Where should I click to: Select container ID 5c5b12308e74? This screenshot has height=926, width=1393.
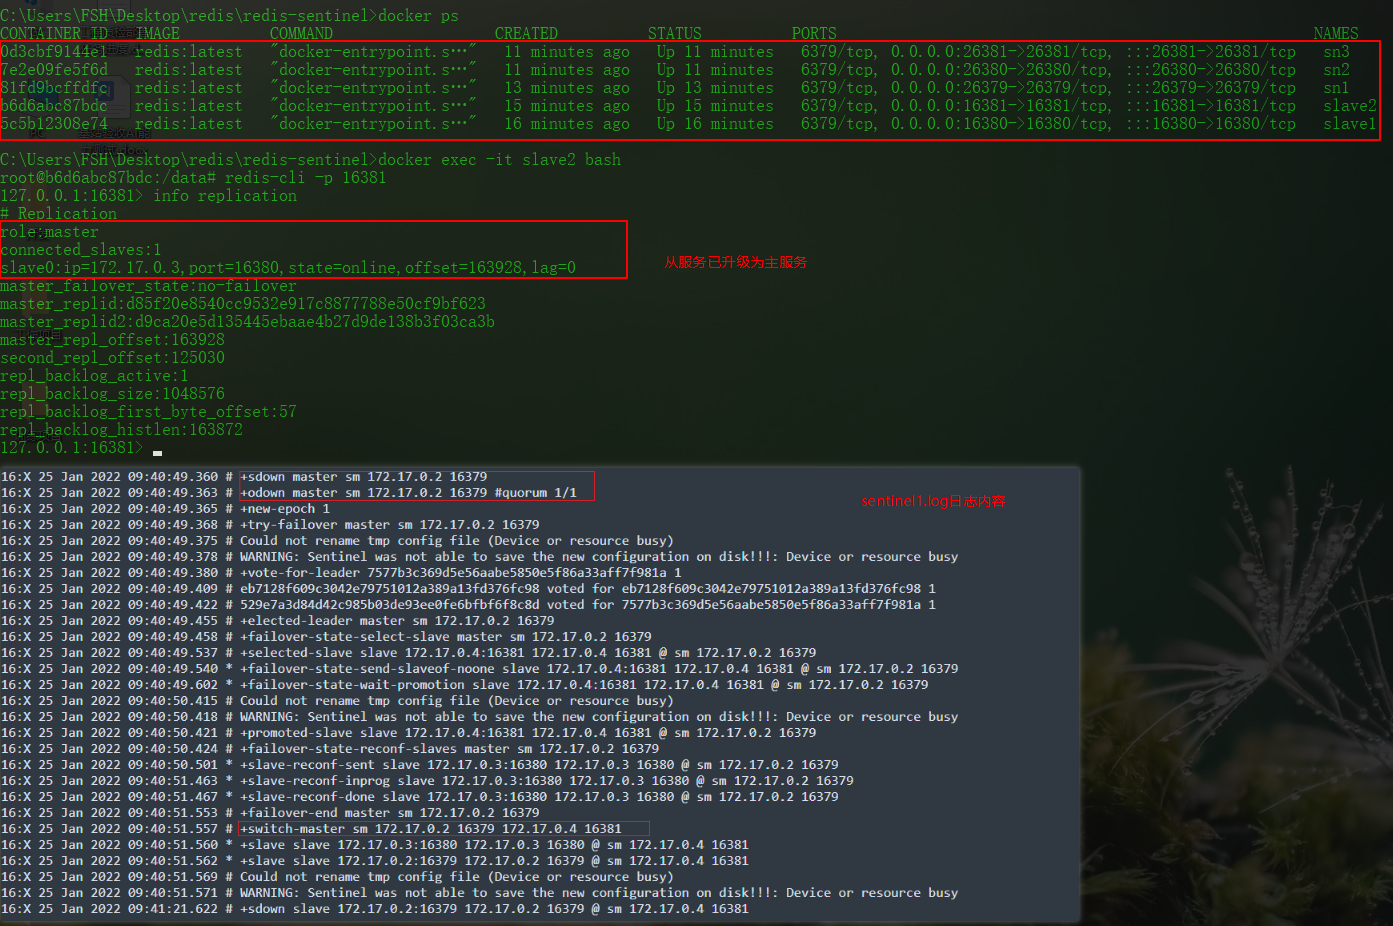[x=54, y=124]
